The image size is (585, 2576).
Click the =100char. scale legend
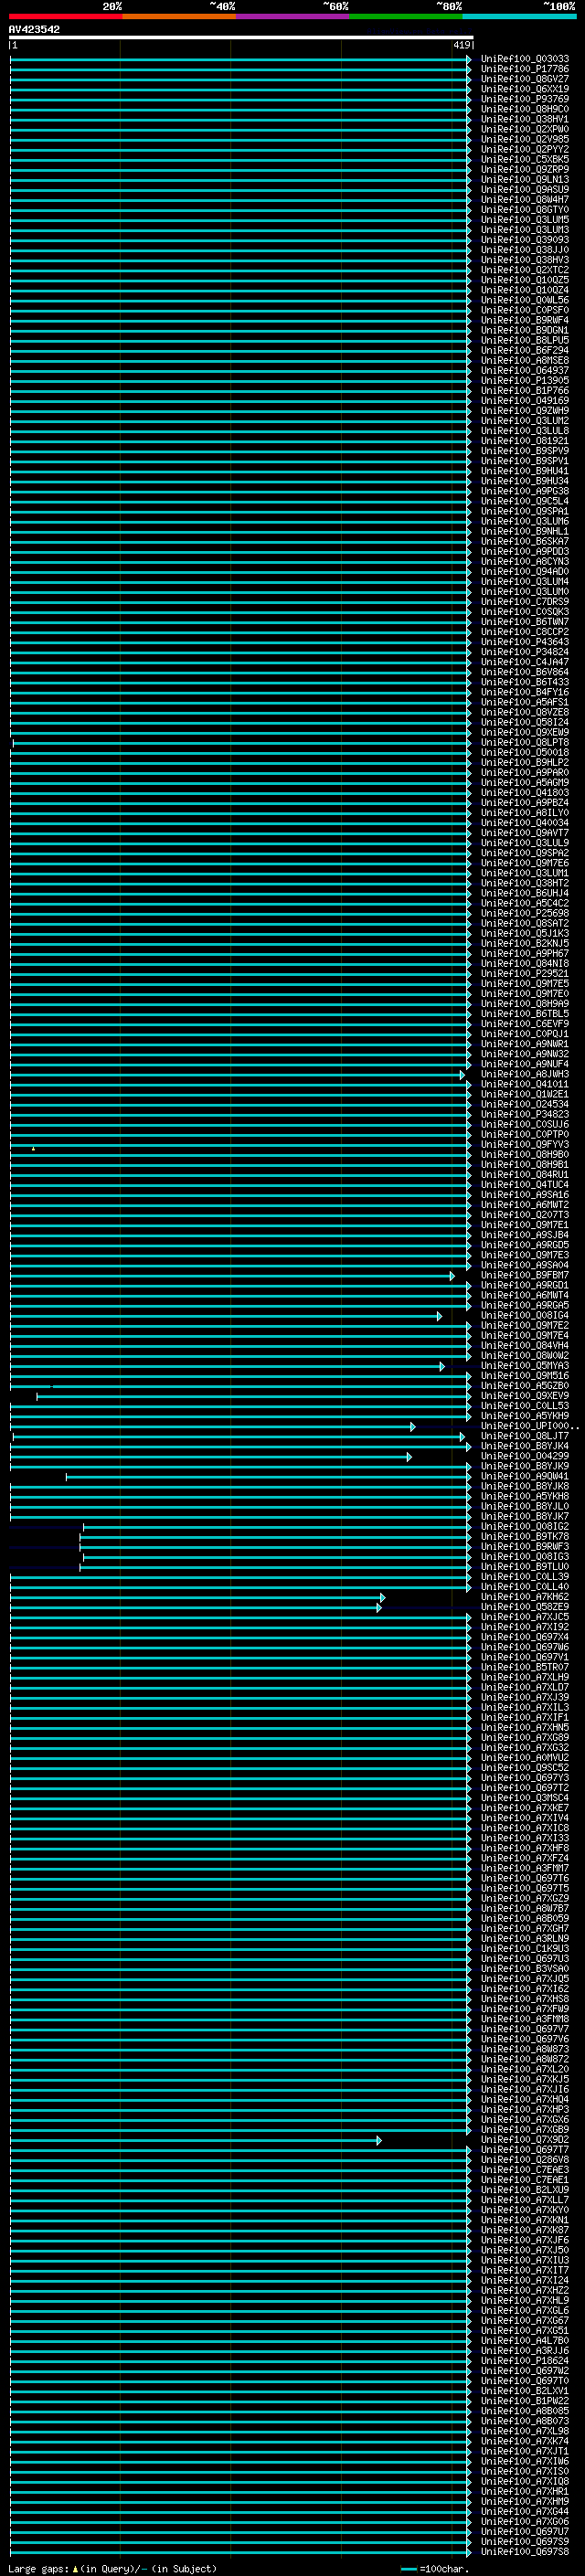tap(434, 2568)
